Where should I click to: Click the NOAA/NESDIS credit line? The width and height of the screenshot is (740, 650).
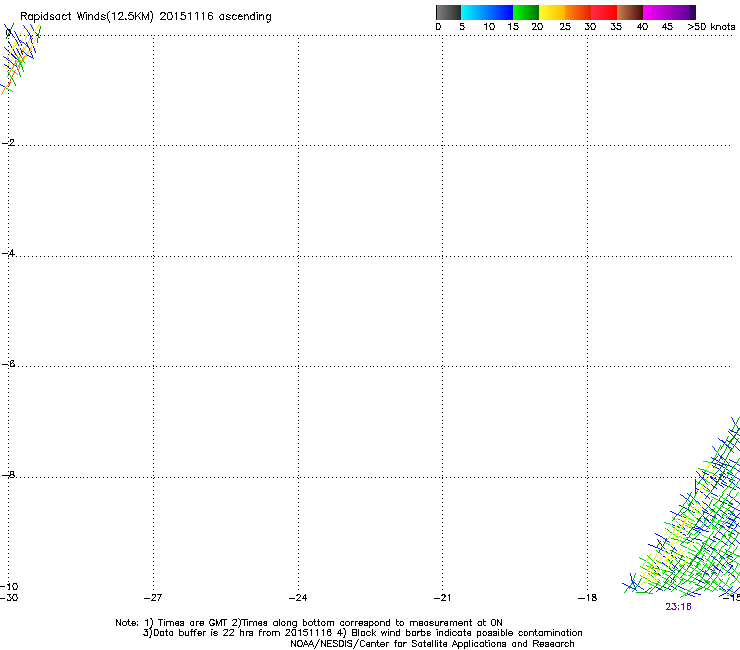[432, 644]
